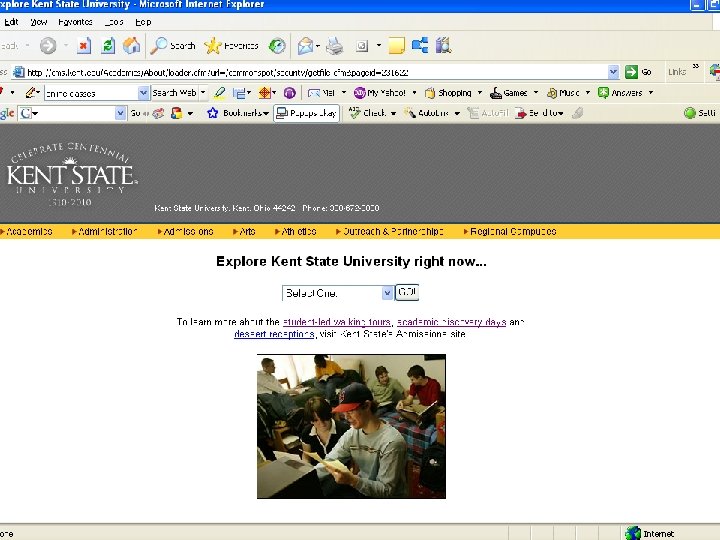The height and width of the screenshot is (540, 720).
Task: Follow the academic discovery days link
Action: pyautogui.click(x=451, y=322)
